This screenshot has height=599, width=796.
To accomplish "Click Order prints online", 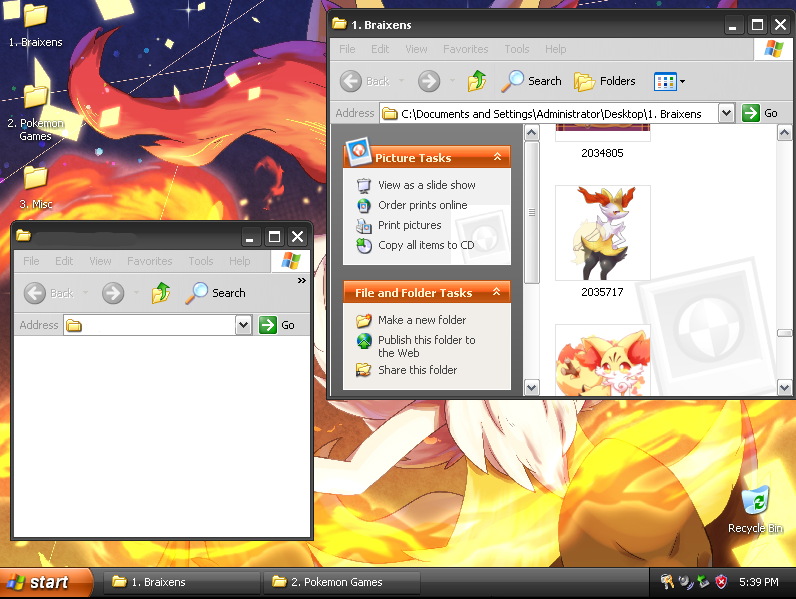I will coord(422,205).
